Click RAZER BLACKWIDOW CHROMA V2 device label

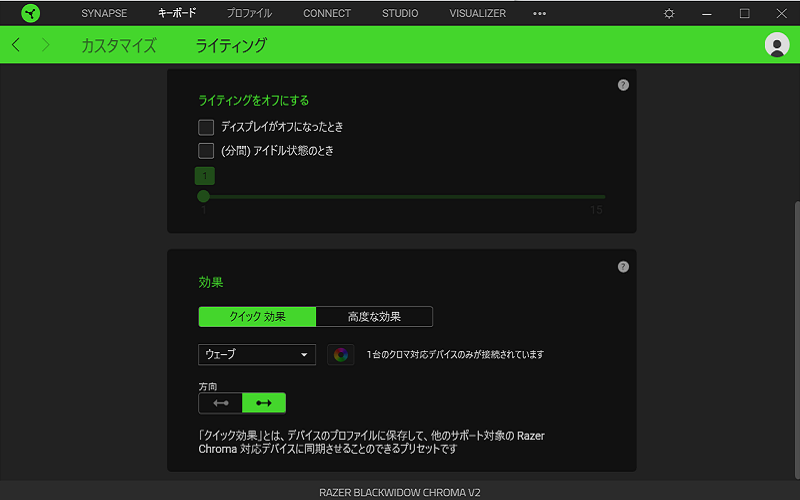click(x=400, y=492)
